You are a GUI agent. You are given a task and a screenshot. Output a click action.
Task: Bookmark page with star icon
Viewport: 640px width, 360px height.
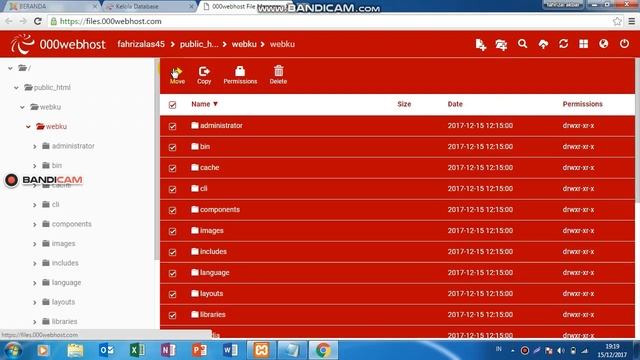[x=617, y=21]
